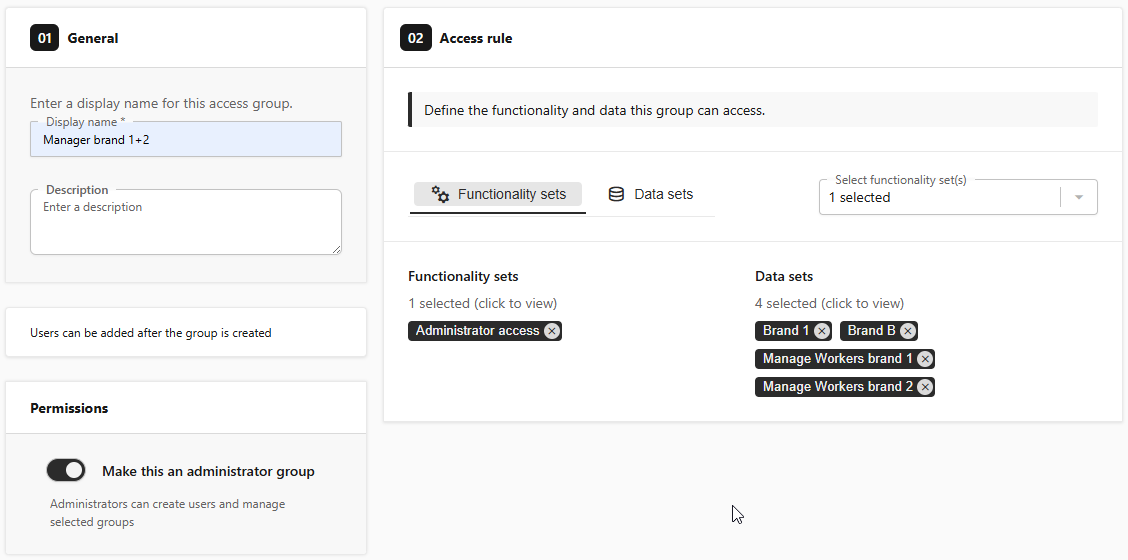The image size is (1128, 560).
Task: Click the gears icon on Functionality sets
Action: (x=440, y=194)
